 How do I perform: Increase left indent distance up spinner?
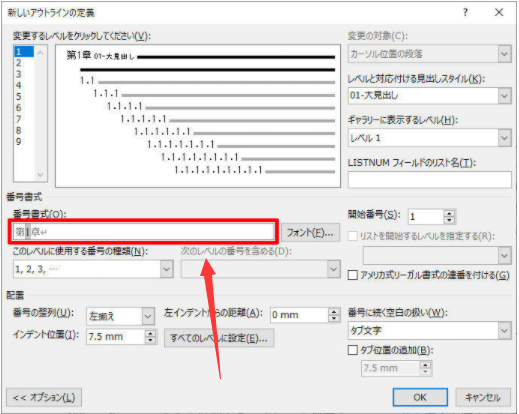(x=334, y=311)
